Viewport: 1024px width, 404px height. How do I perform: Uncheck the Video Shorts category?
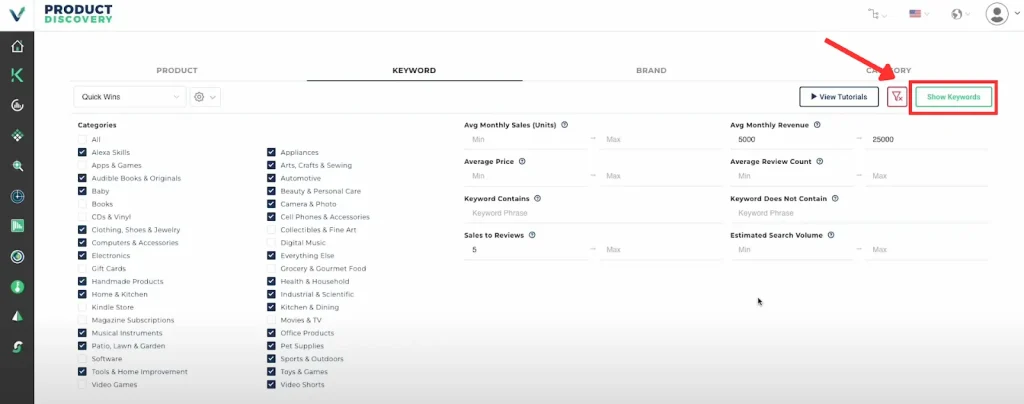pos(271,384)
